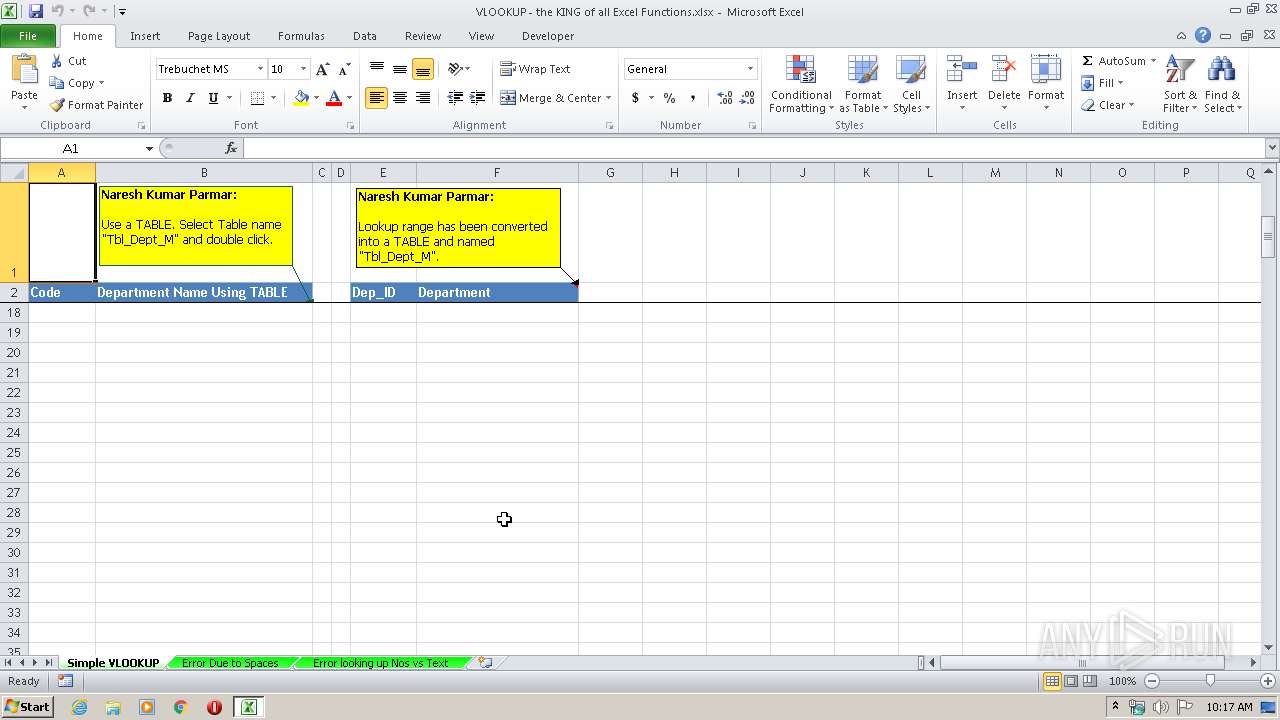1280x720 pixels.
Task: Click Increase Decimal icon
Action: point(725,98)
